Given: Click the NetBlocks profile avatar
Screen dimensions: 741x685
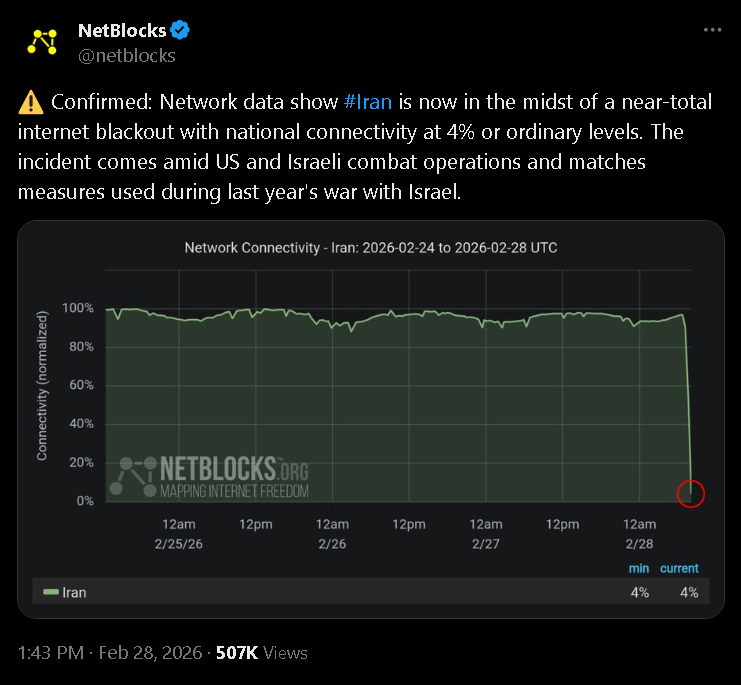Looking at the screenshot, I should pyautogui.click(x=42, y=42).
